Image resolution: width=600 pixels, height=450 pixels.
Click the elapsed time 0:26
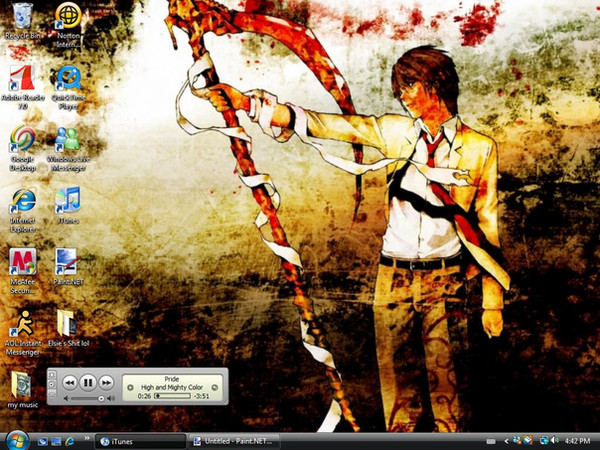tap(144, 396)
